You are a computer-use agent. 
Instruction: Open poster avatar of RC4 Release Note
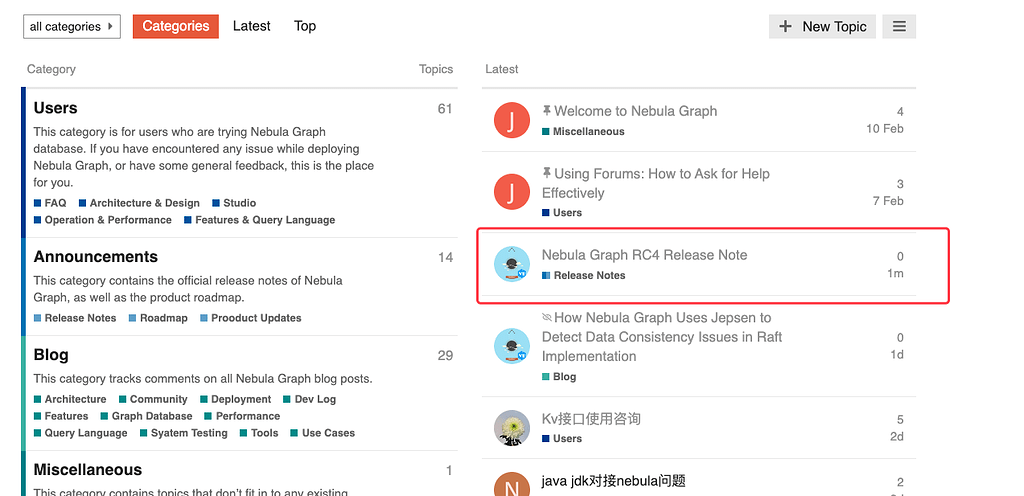pyautogui.click(x=511, y=264)
